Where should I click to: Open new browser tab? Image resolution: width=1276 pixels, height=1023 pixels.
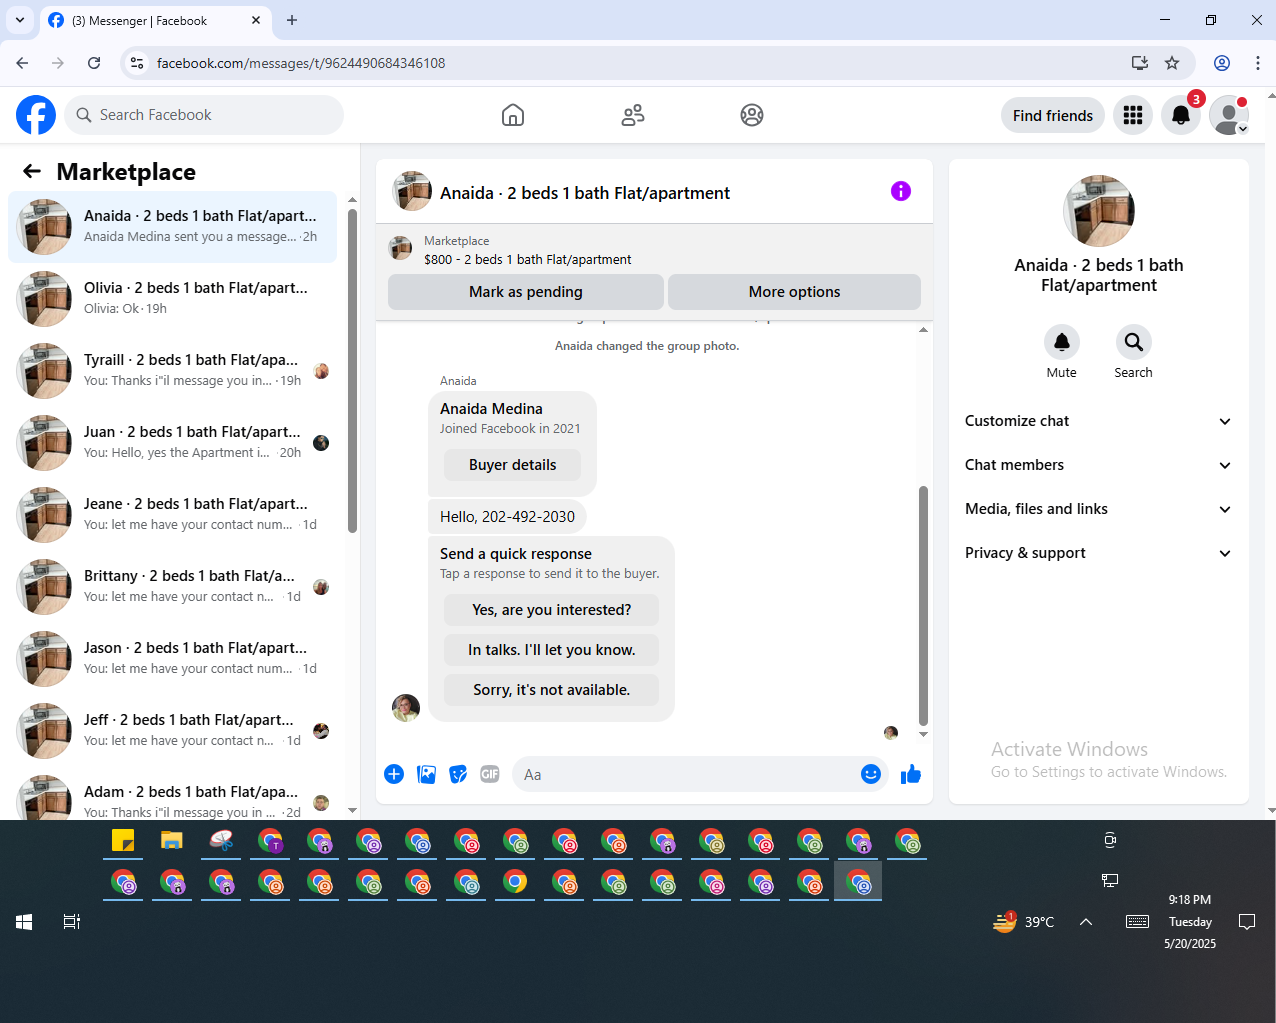pyautogui.click(x=292, y=20)
